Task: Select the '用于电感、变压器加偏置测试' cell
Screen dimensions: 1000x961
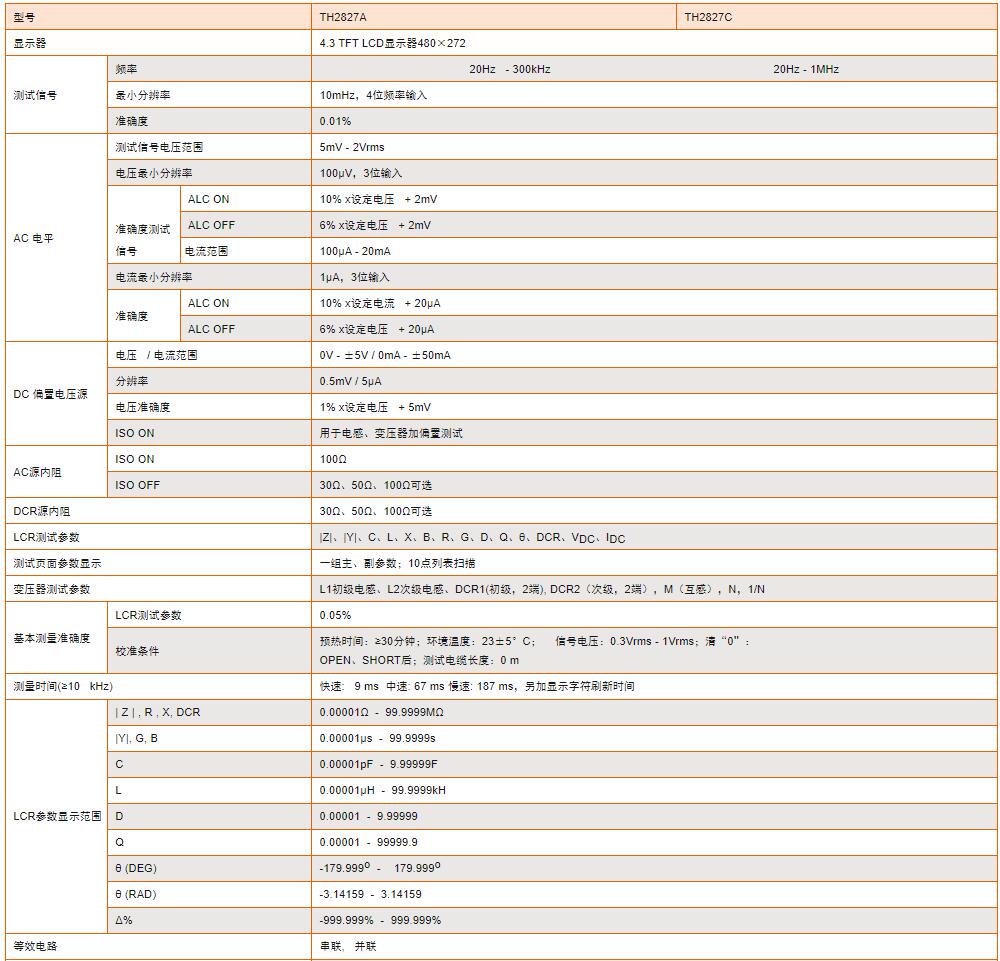Action: click(x=654, y=434)
